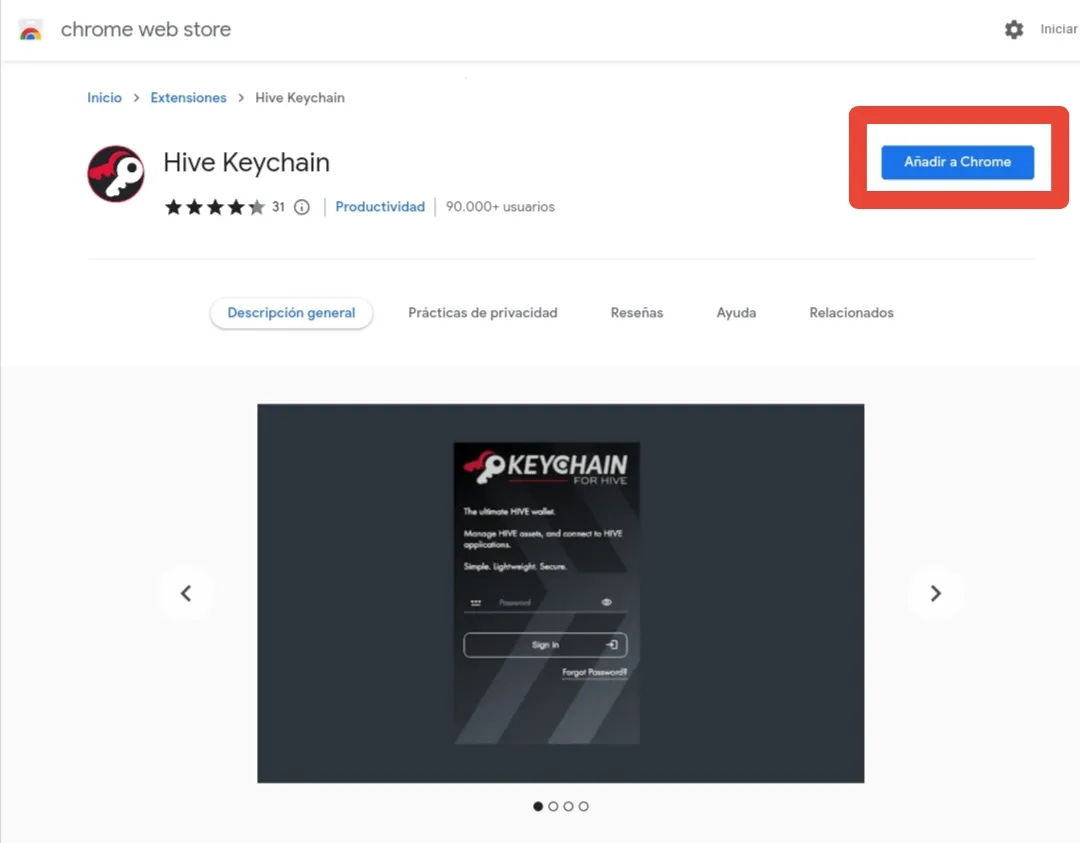Click the Keychain screenshot preview image
The image size is (1080, 843).
coord(561,593)
